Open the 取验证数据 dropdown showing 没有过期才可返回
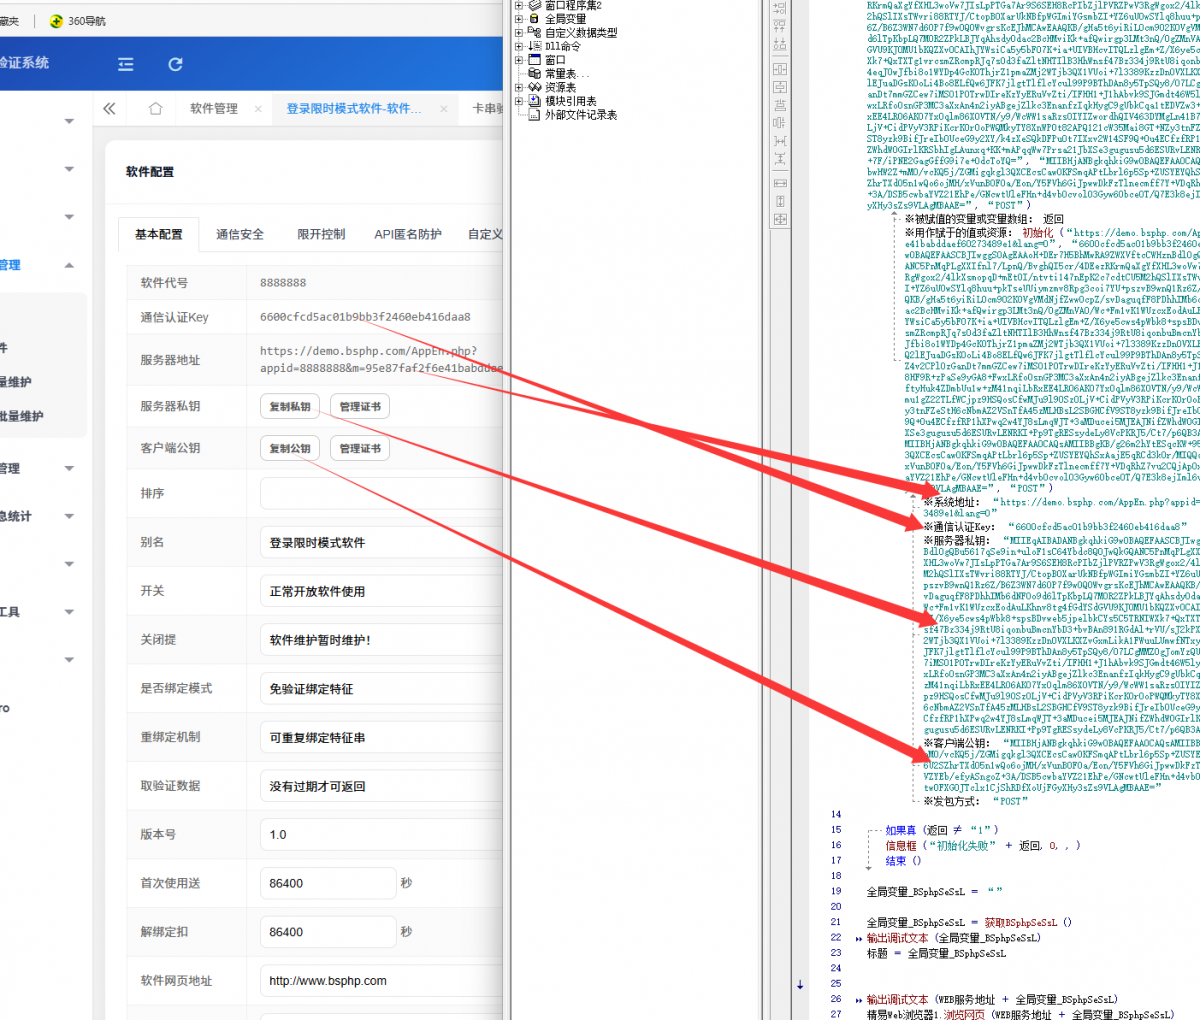 [x=382, y=786]
